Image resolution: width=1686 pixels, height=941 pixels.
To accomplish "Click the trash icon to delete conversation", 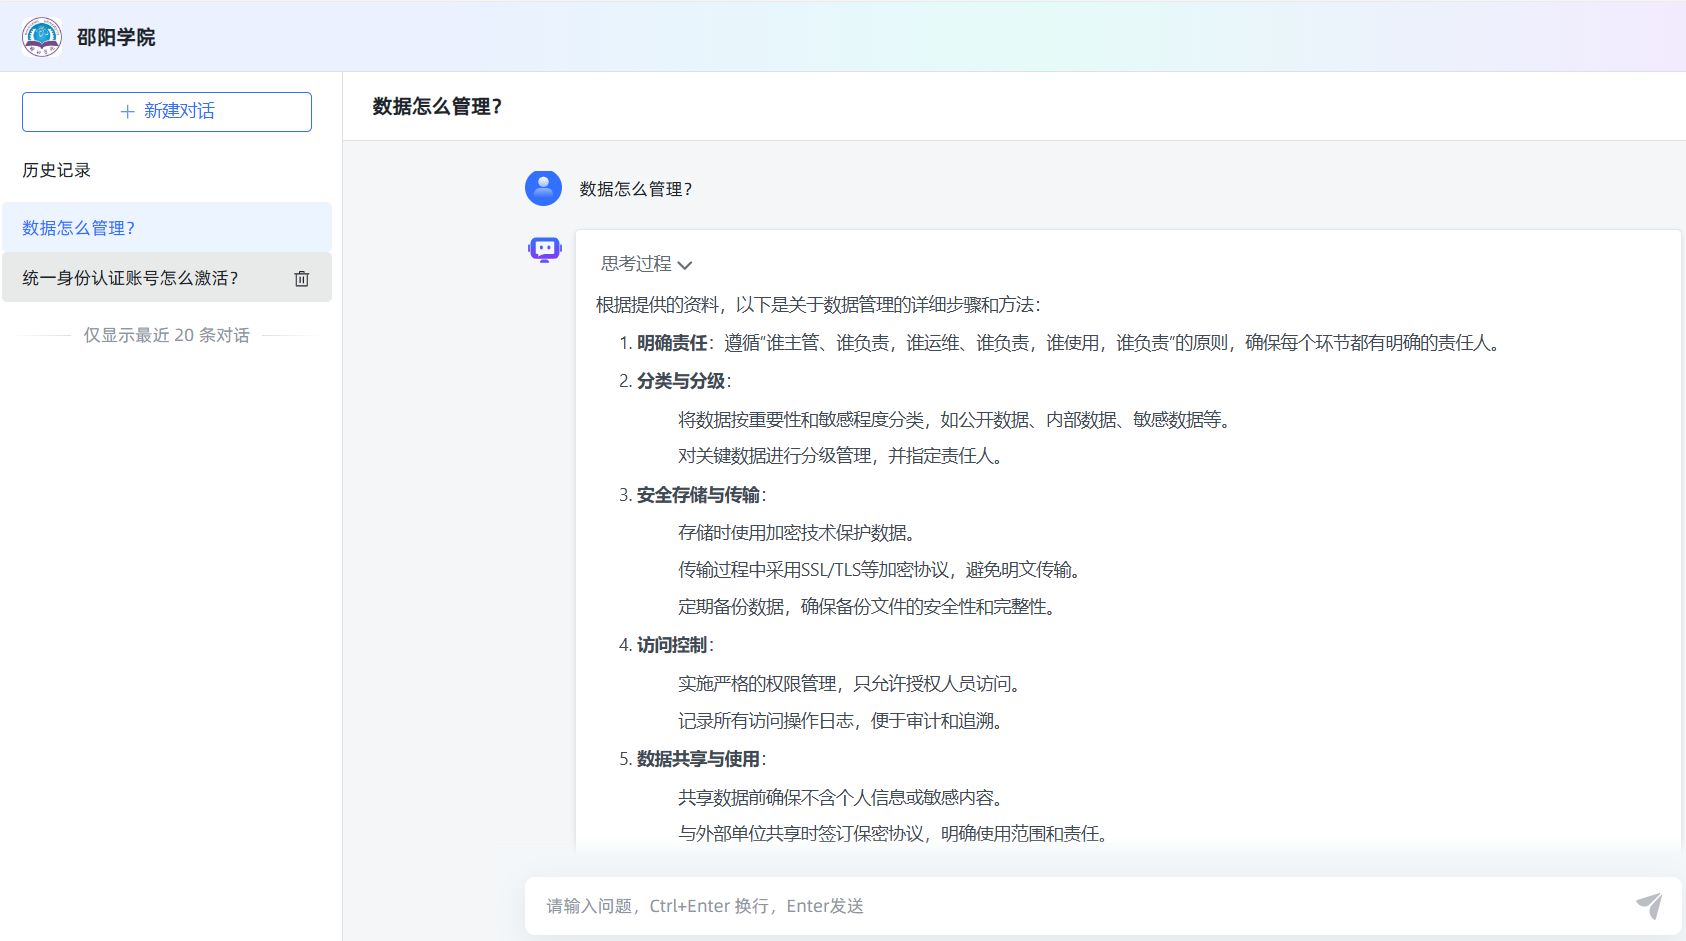I will (302, 279).
